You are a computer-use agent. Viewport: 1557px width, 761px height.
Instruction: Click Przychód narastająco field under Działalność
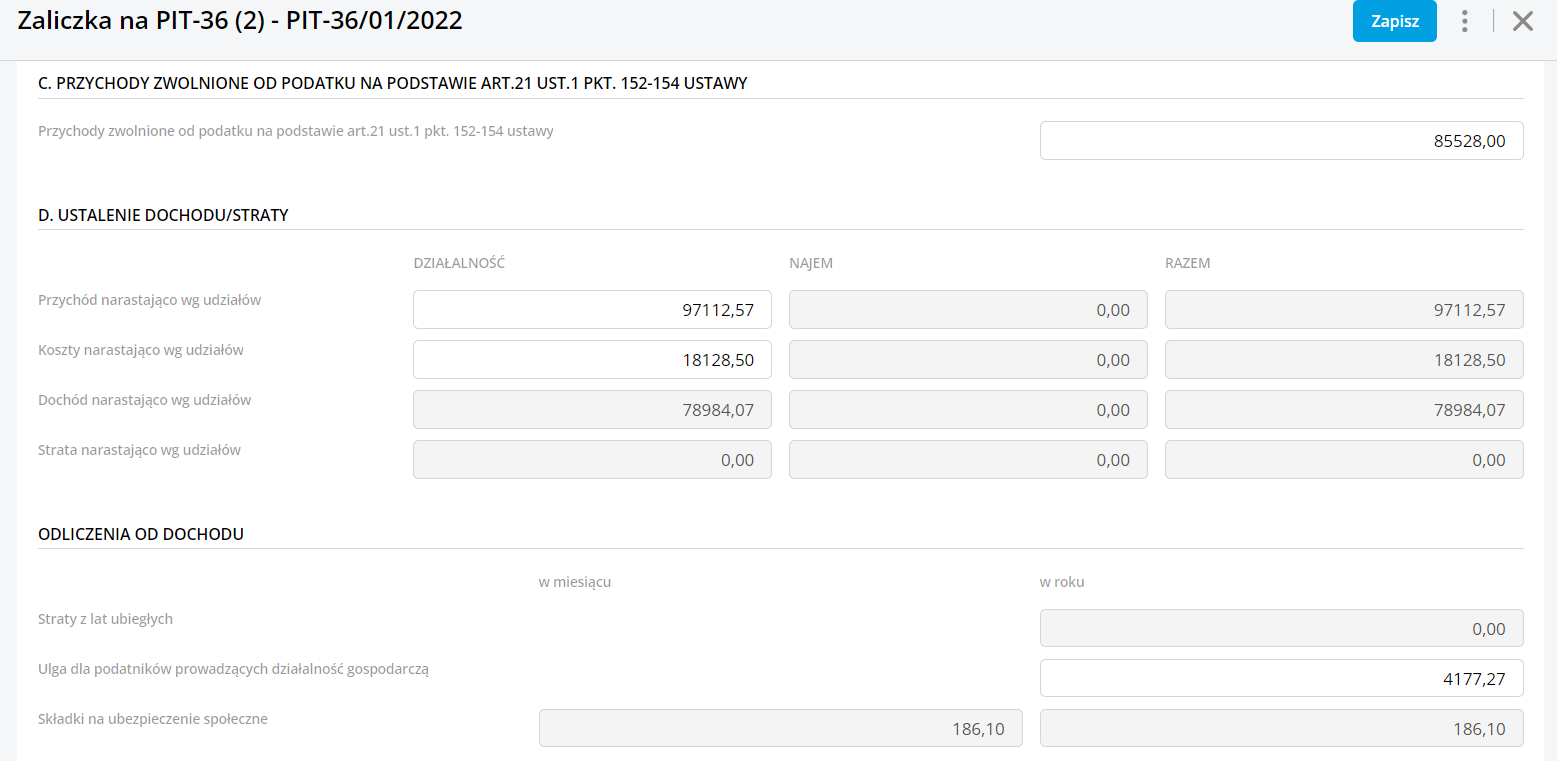click(592, 310)
